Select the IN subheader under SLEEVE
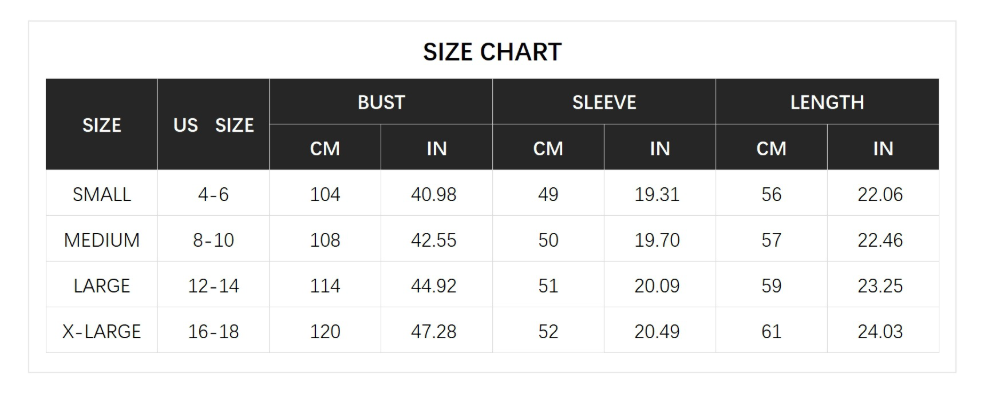 [x=660, y=148]
